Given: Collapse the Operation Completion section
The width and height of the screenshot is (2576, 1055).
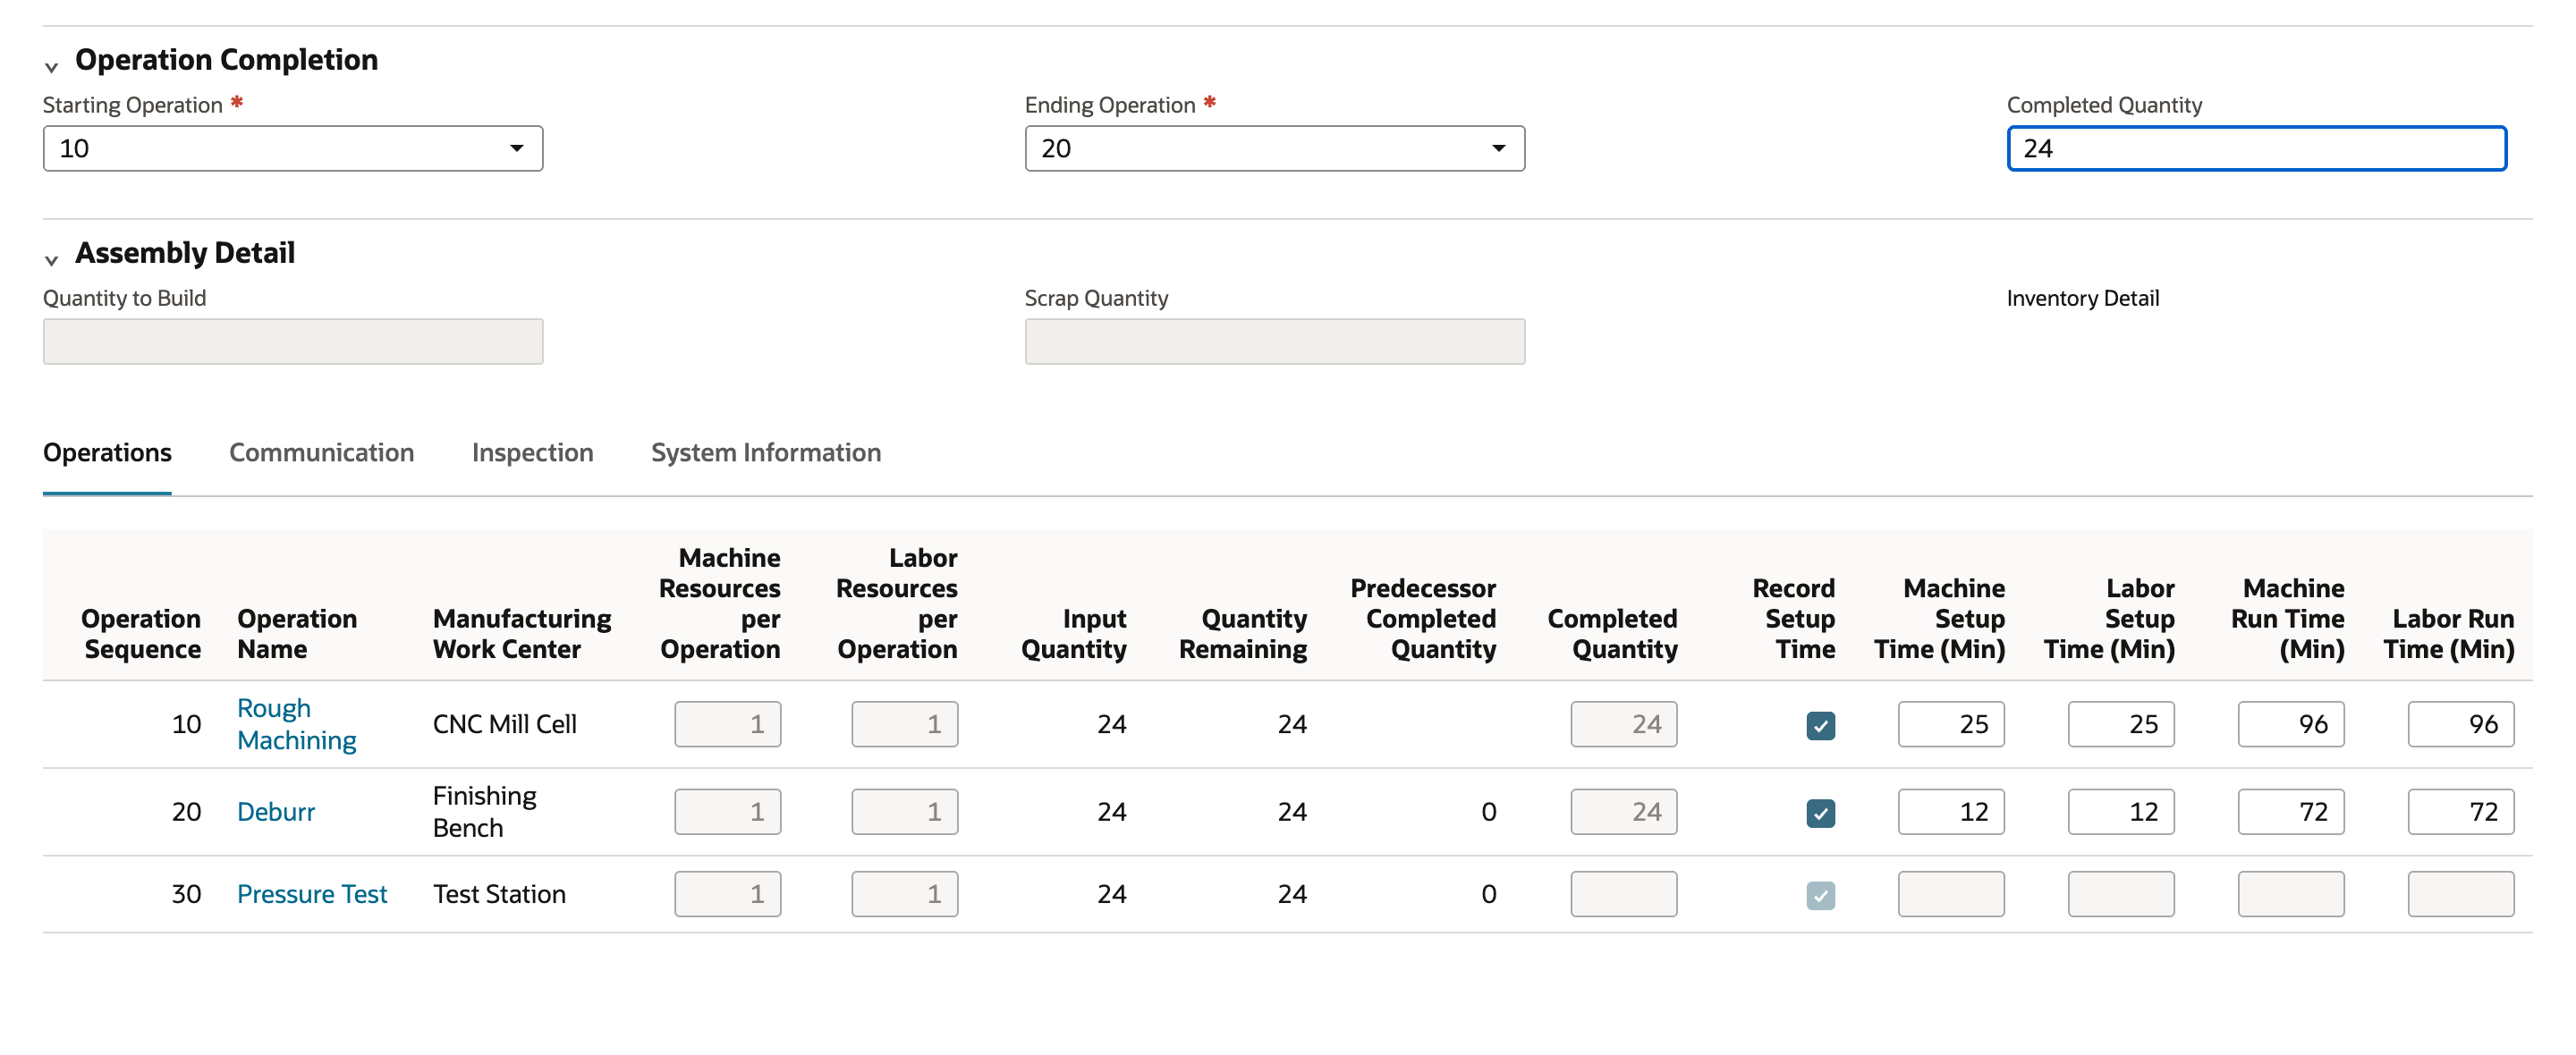Looking at the screenshot, I should (51, 67).
